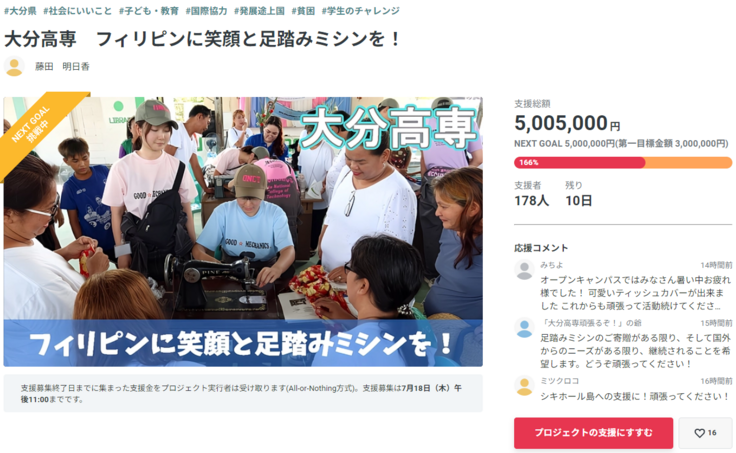736x453 pixels.
Task: Open the #学生のチャレンジ tag
Action: pos(360,11)
